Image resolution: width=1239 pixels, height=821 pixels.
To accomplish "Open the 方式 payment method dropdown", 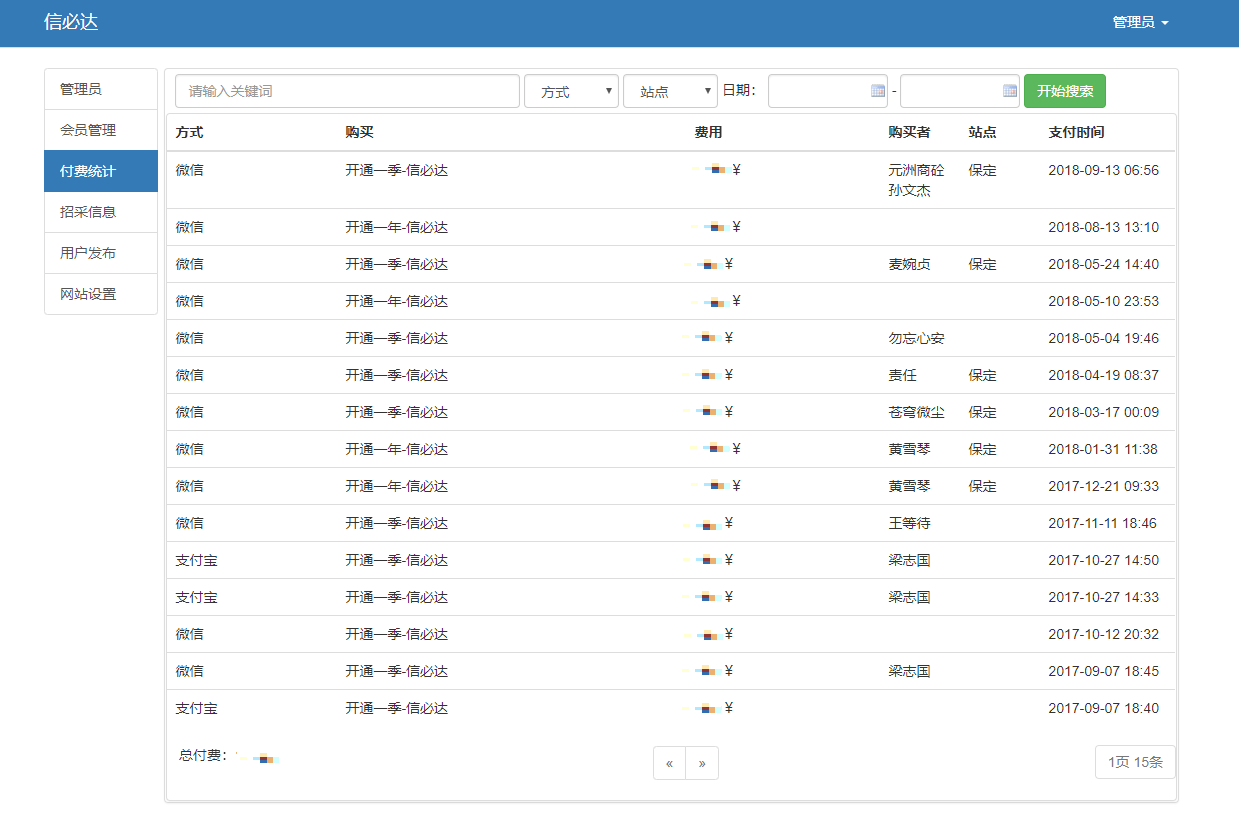I will (571, 91).
